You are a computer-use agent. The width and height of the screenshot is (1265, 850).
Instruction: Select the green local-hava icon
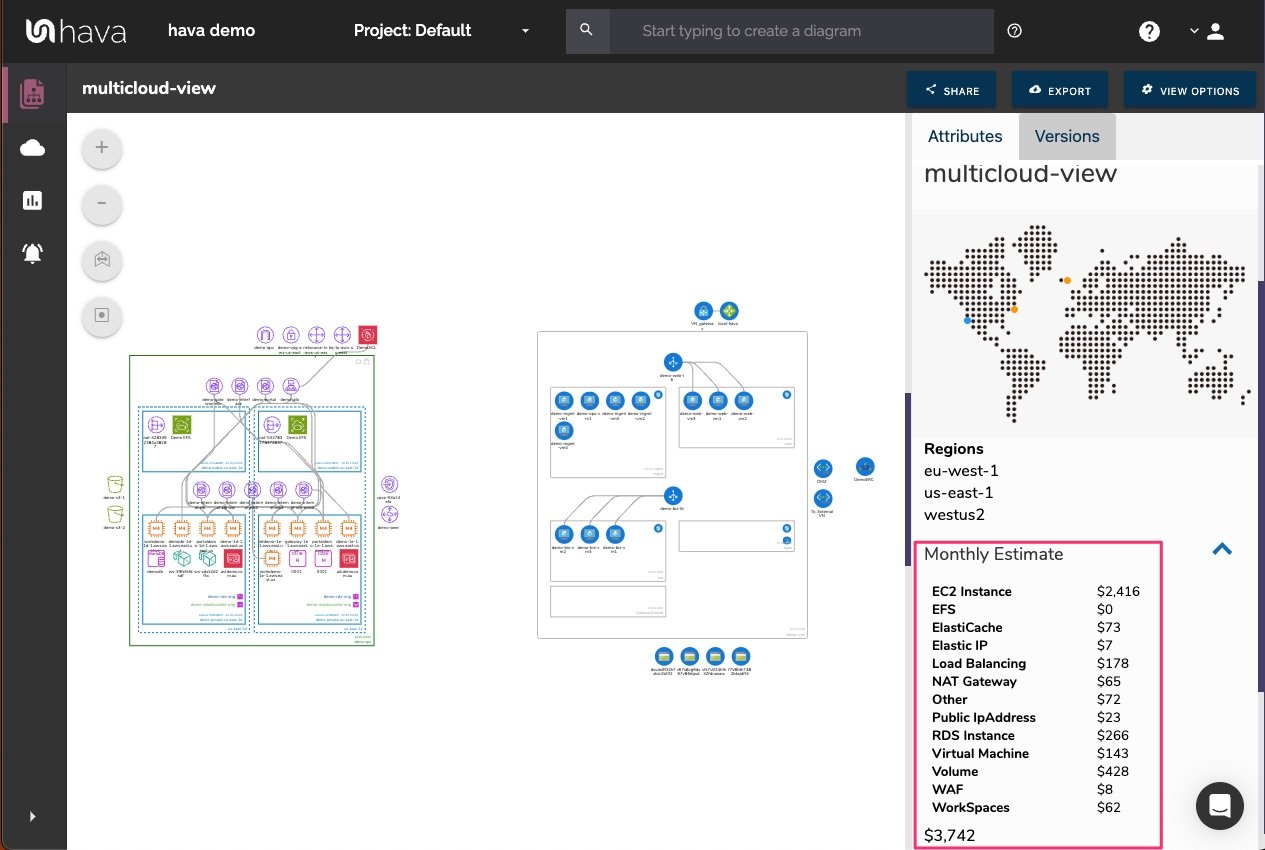coord(729,311)
